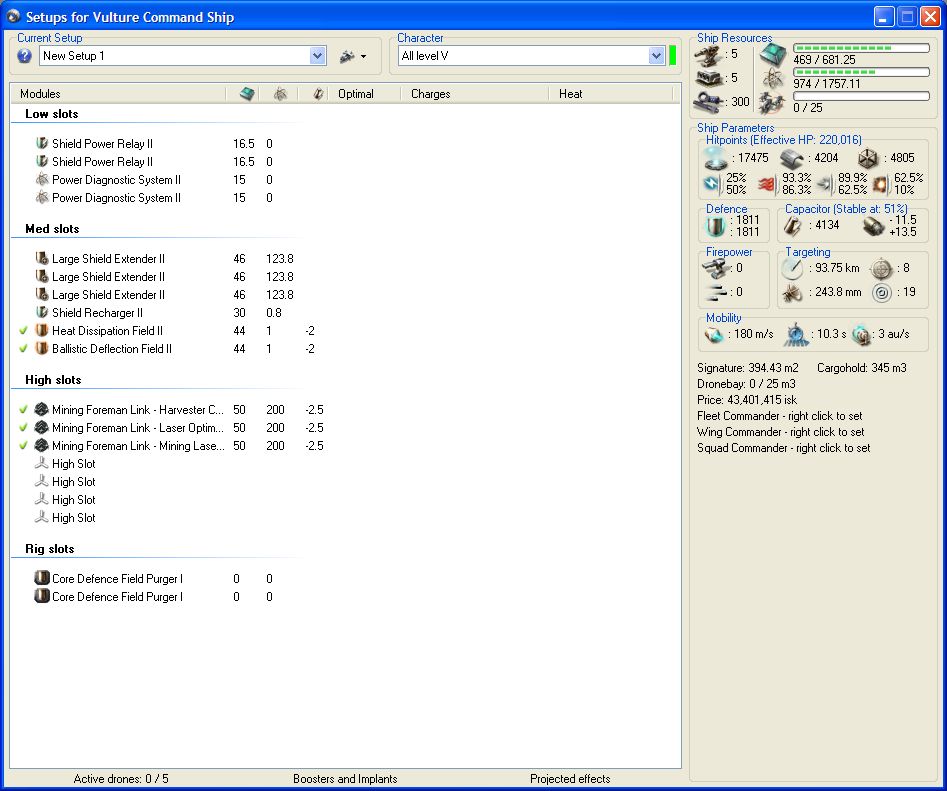Expand the Current Setup dropdown arrow
Image resolution: width=947 pixels, height=791 pixels.
(318, 56)
